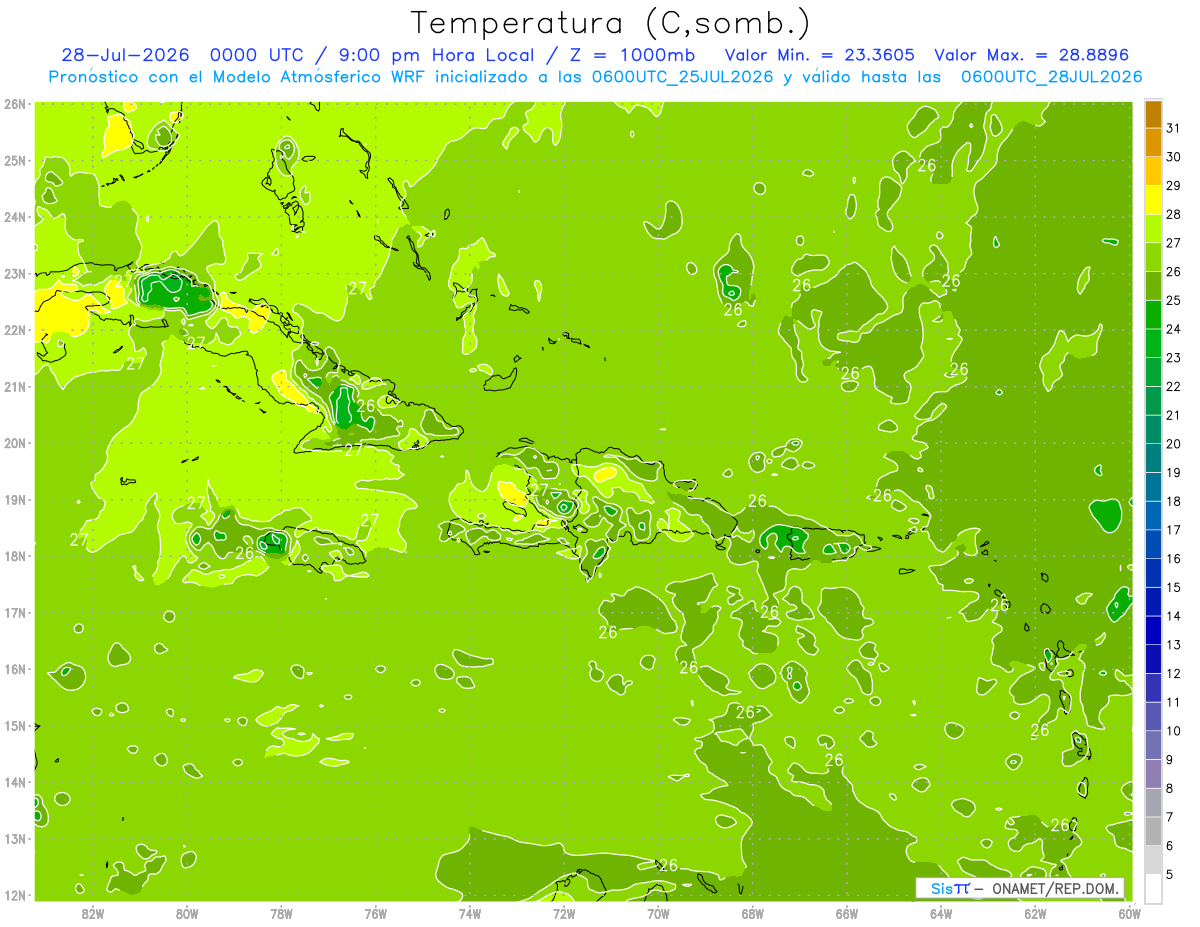The height and width of the screenshot is (927, 1200).
Task: Click the "74W" longitude label
Action: pos(469,914)
